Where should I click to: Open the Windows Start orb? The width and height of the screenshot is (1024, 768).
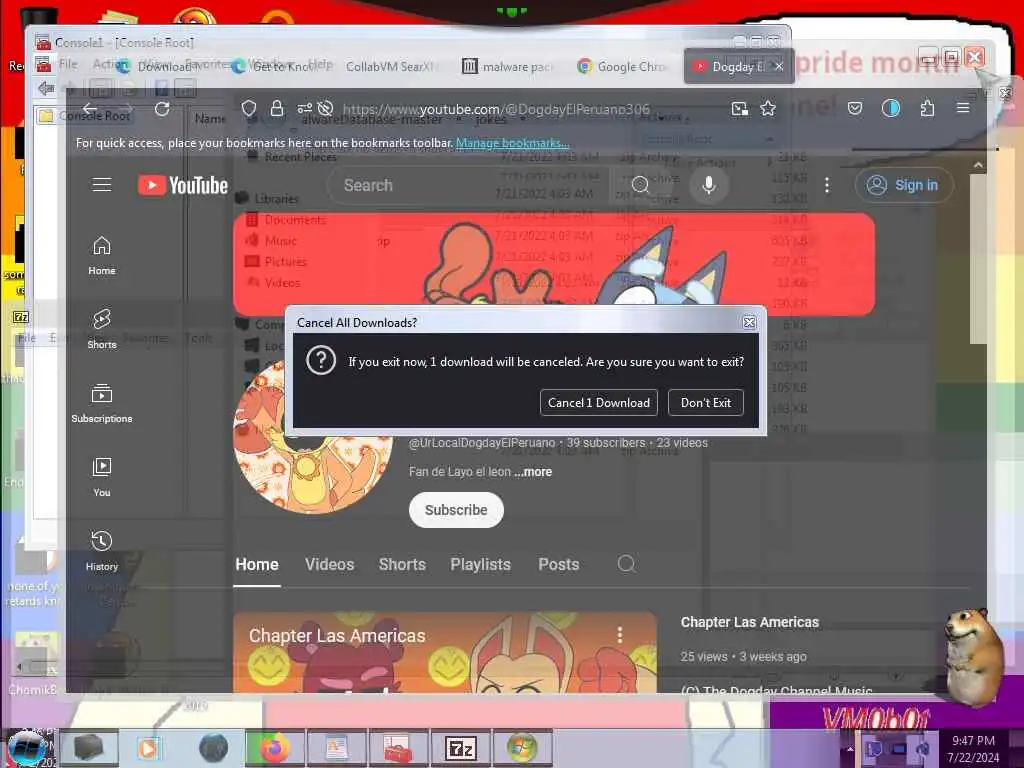(26, 748)
